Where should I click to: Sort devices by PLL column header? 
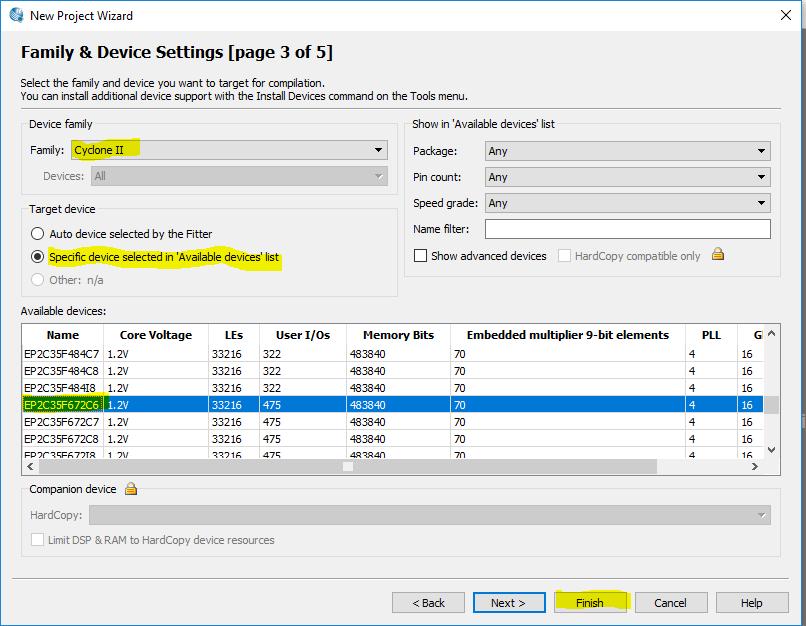click(x=711, y=335)
